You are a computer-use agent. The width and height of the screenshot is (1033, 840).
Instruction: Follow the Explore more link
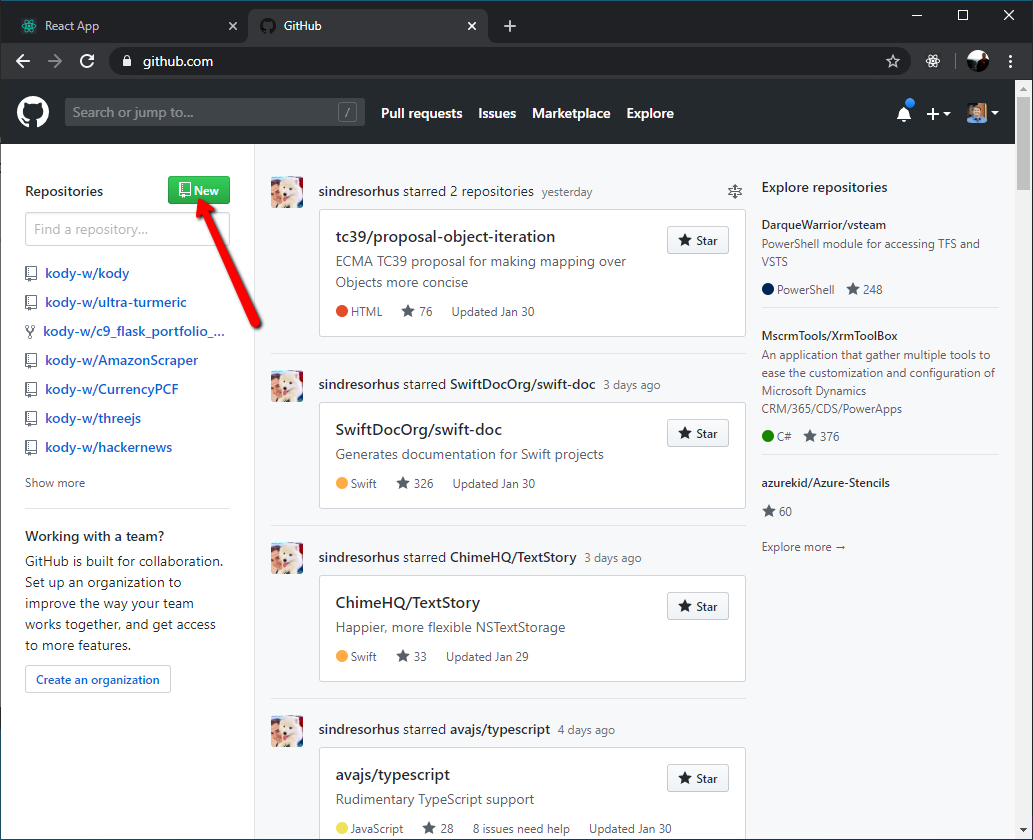(803, 547)
